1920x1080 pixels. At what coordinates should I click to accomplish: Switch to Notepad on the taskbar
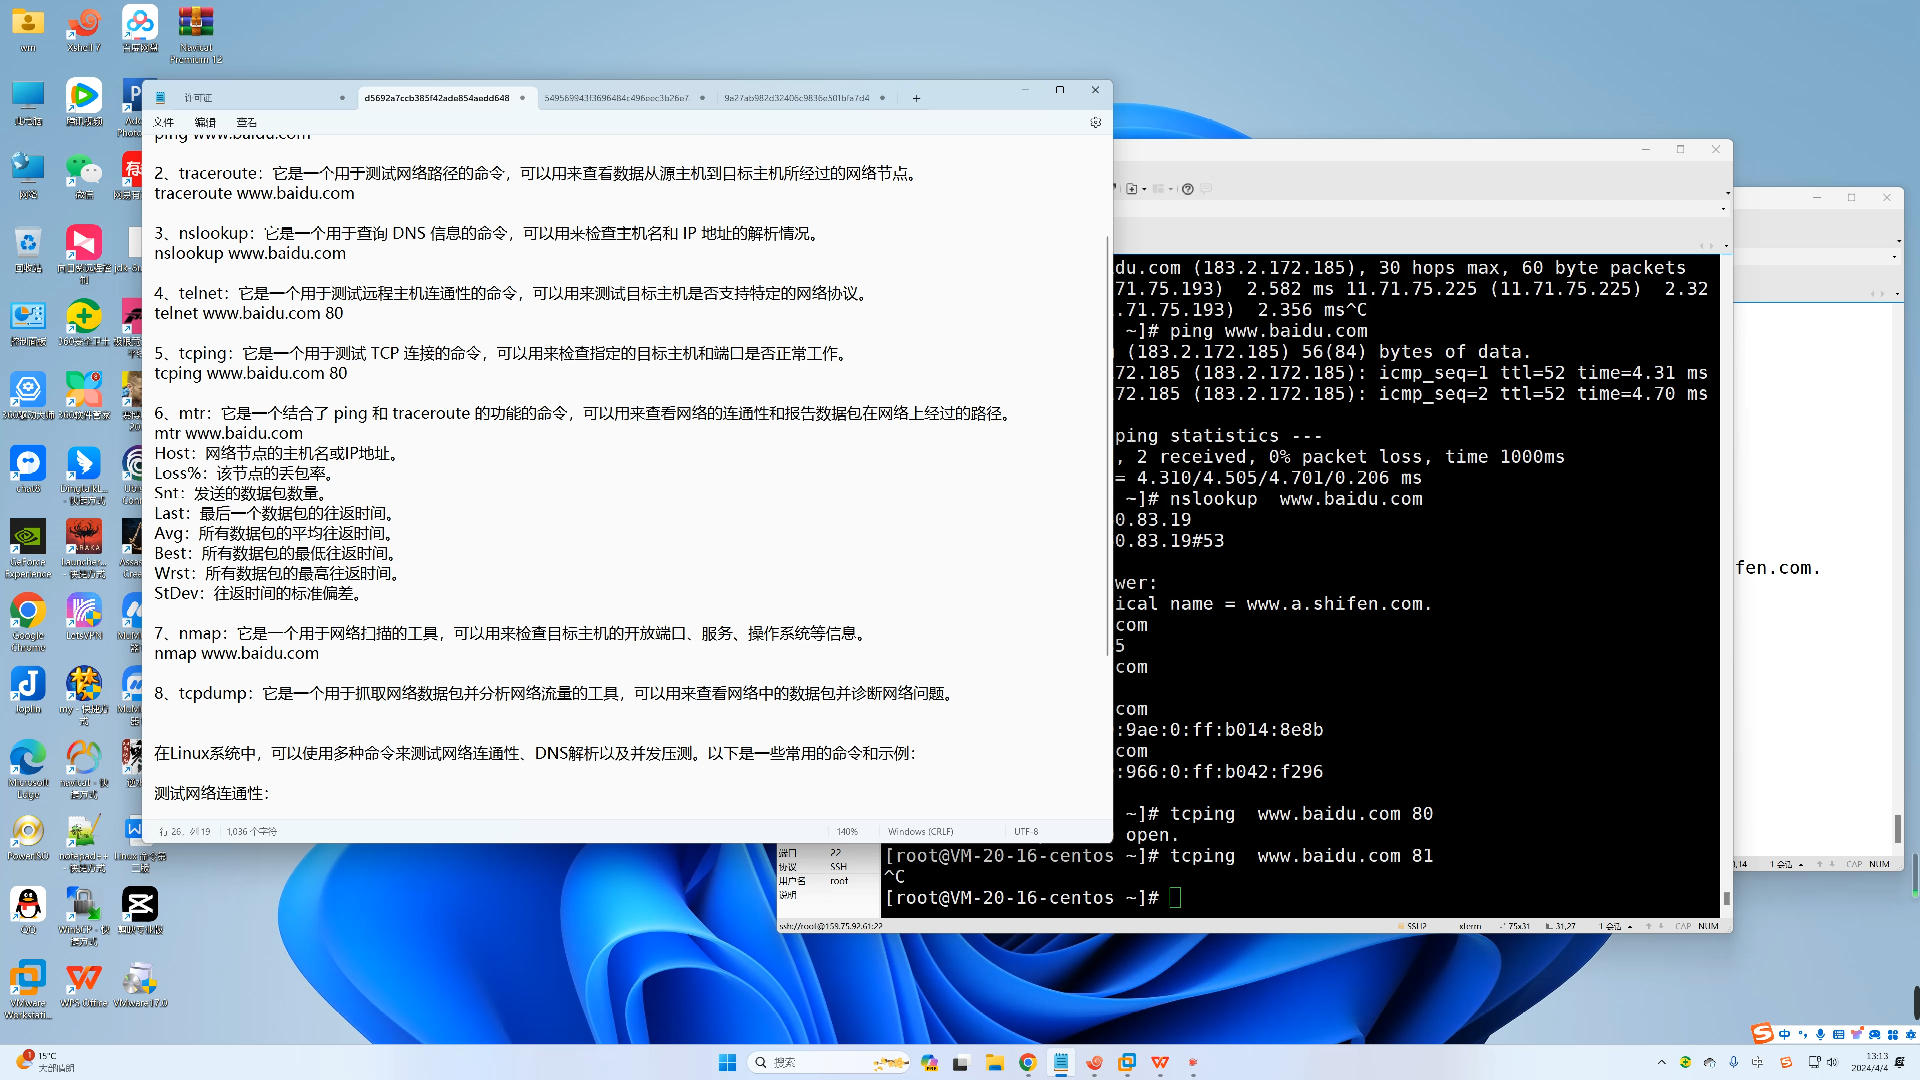click(x=1061, y=1062)
